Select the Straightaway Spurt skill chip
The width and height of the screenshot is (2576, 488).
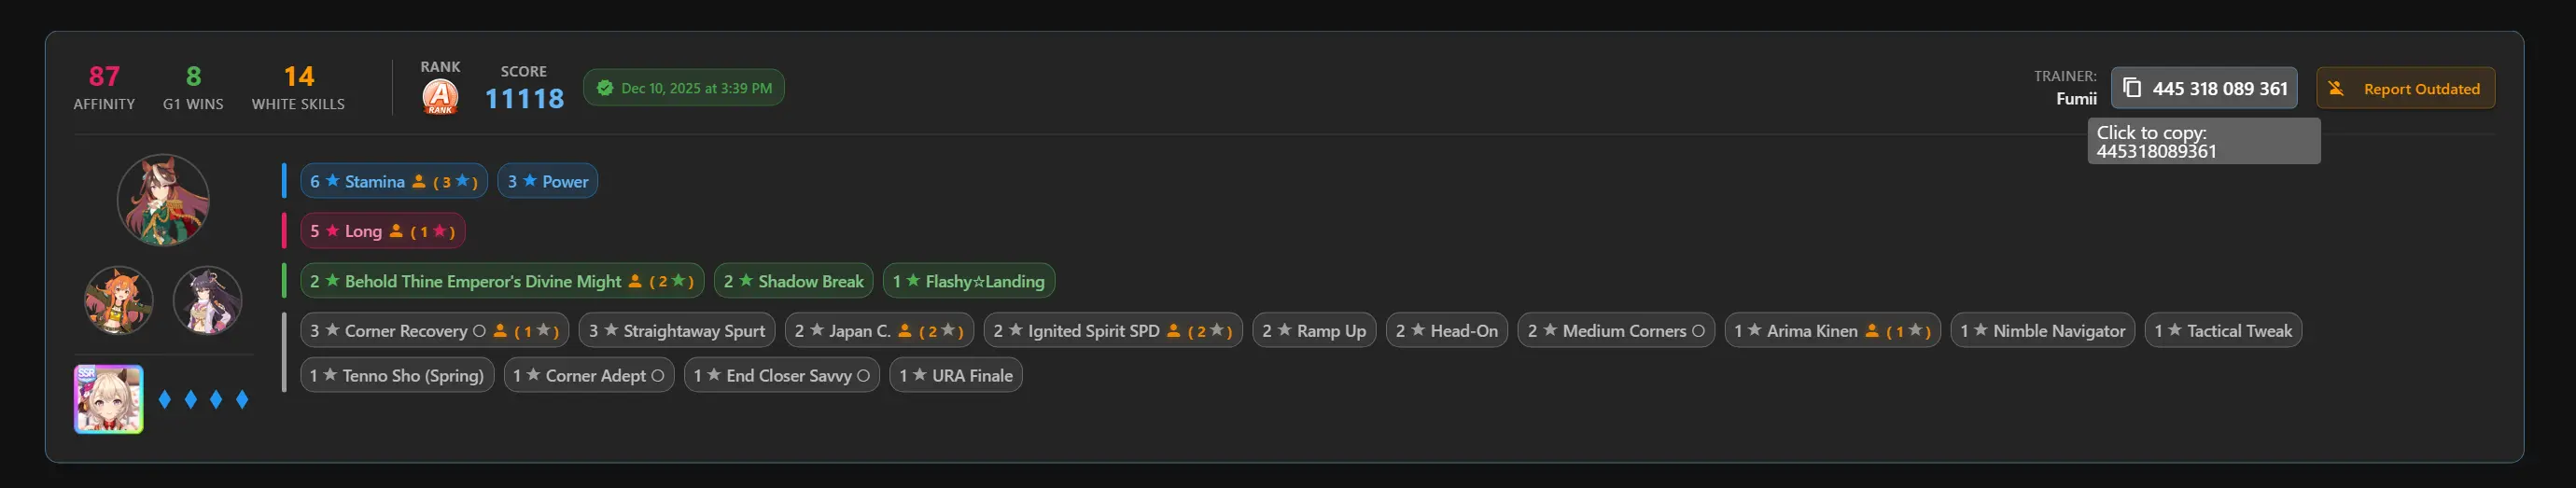tap(676, 331)
